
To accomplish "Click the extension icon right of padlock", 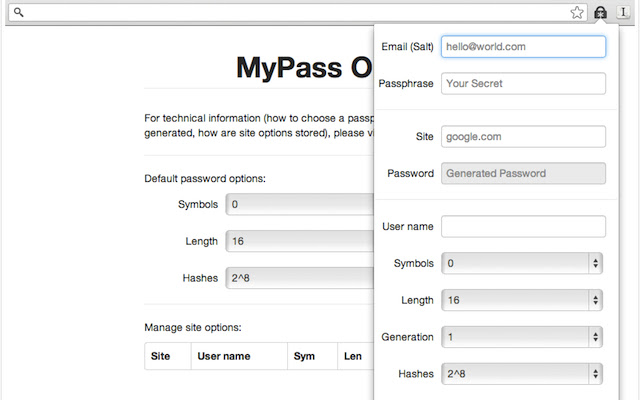I will pos(623,12).
